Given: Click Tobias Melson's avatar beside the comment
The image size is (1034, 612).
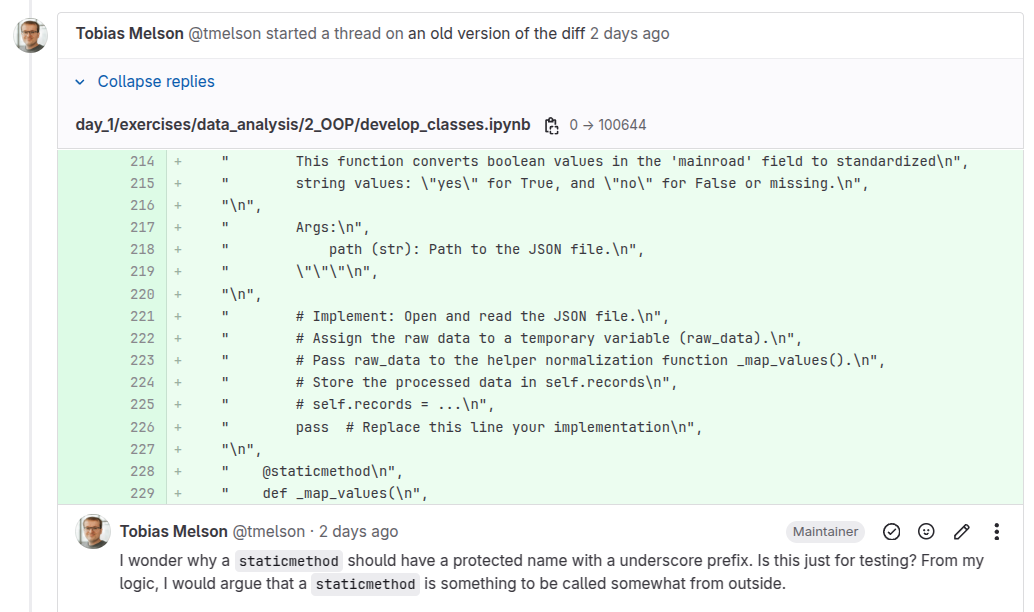Looking at the screenshot, I should pos(93,532).
